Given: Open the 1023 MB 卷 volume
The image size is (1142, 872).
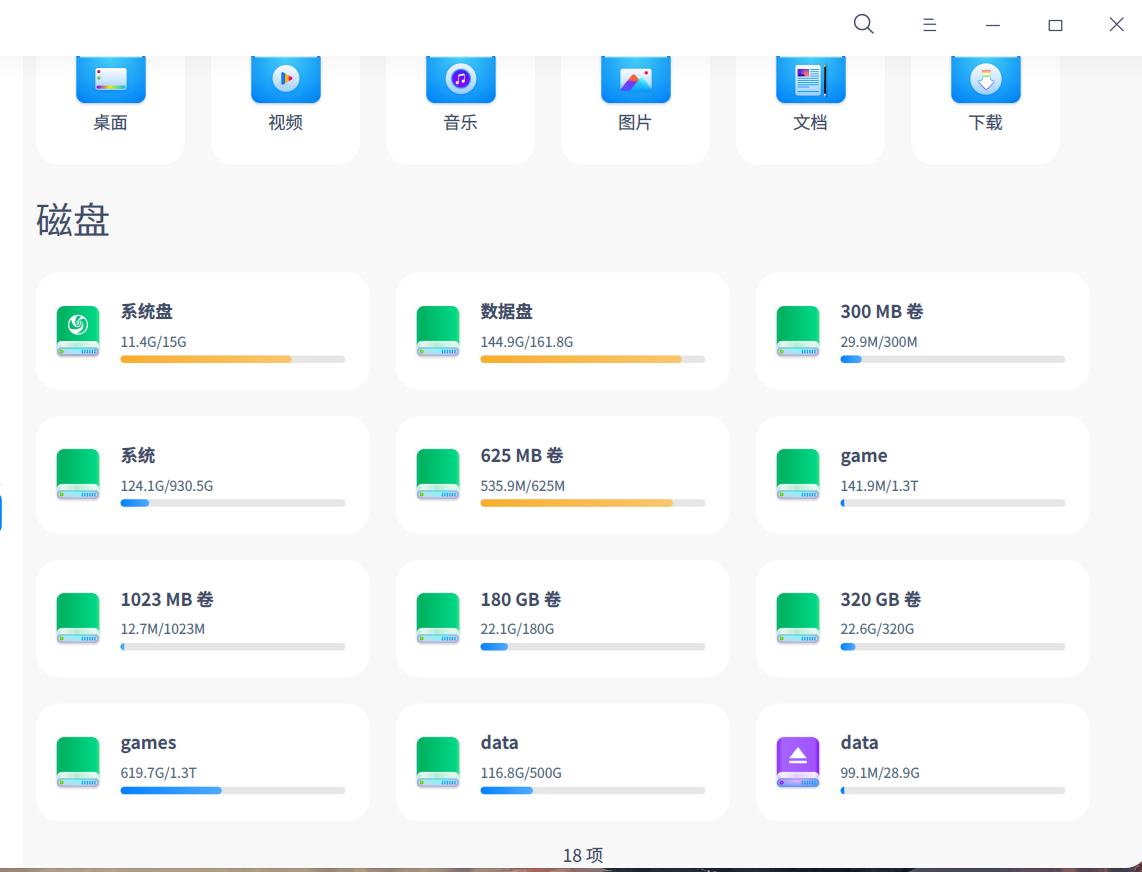Looking at the screenshot, I should 202,617.
